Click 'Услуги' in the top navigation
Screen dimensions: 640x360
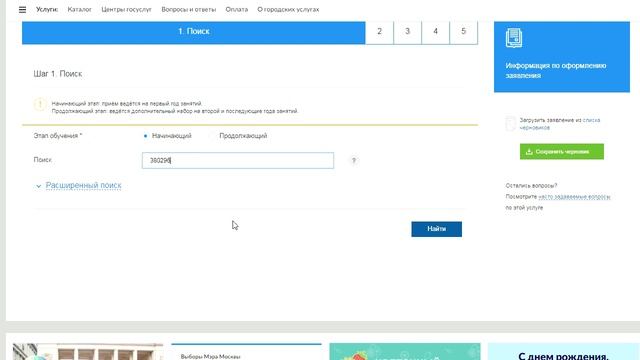[47, 9]
